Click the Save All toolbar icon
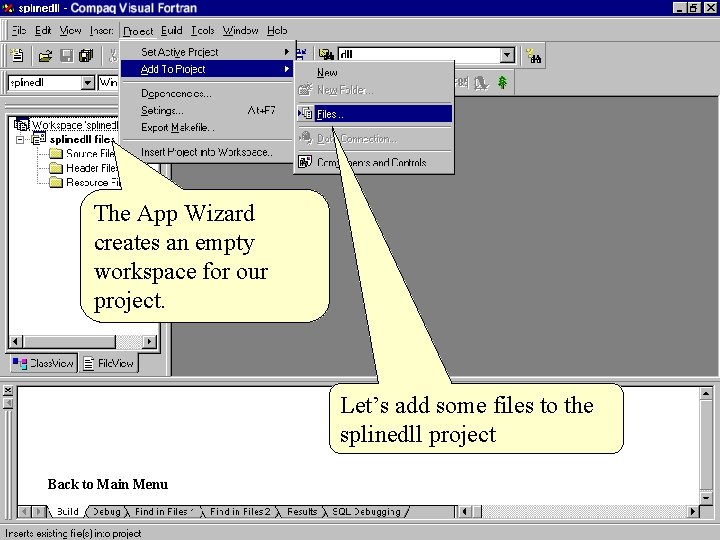The width and height of the screenshot is (720, 540). (86, 56)
